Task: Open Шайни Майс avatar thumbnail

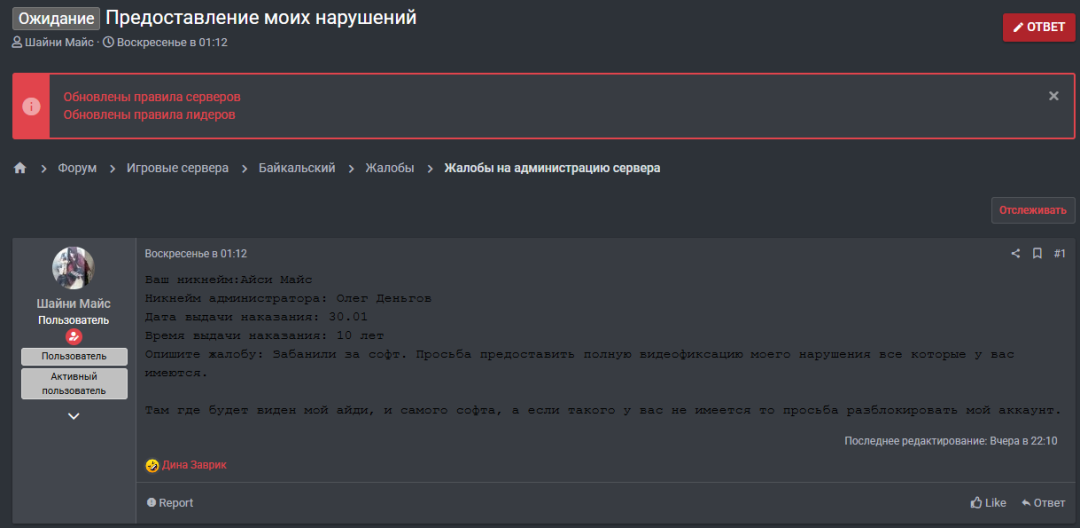Action: pos(73,268)
